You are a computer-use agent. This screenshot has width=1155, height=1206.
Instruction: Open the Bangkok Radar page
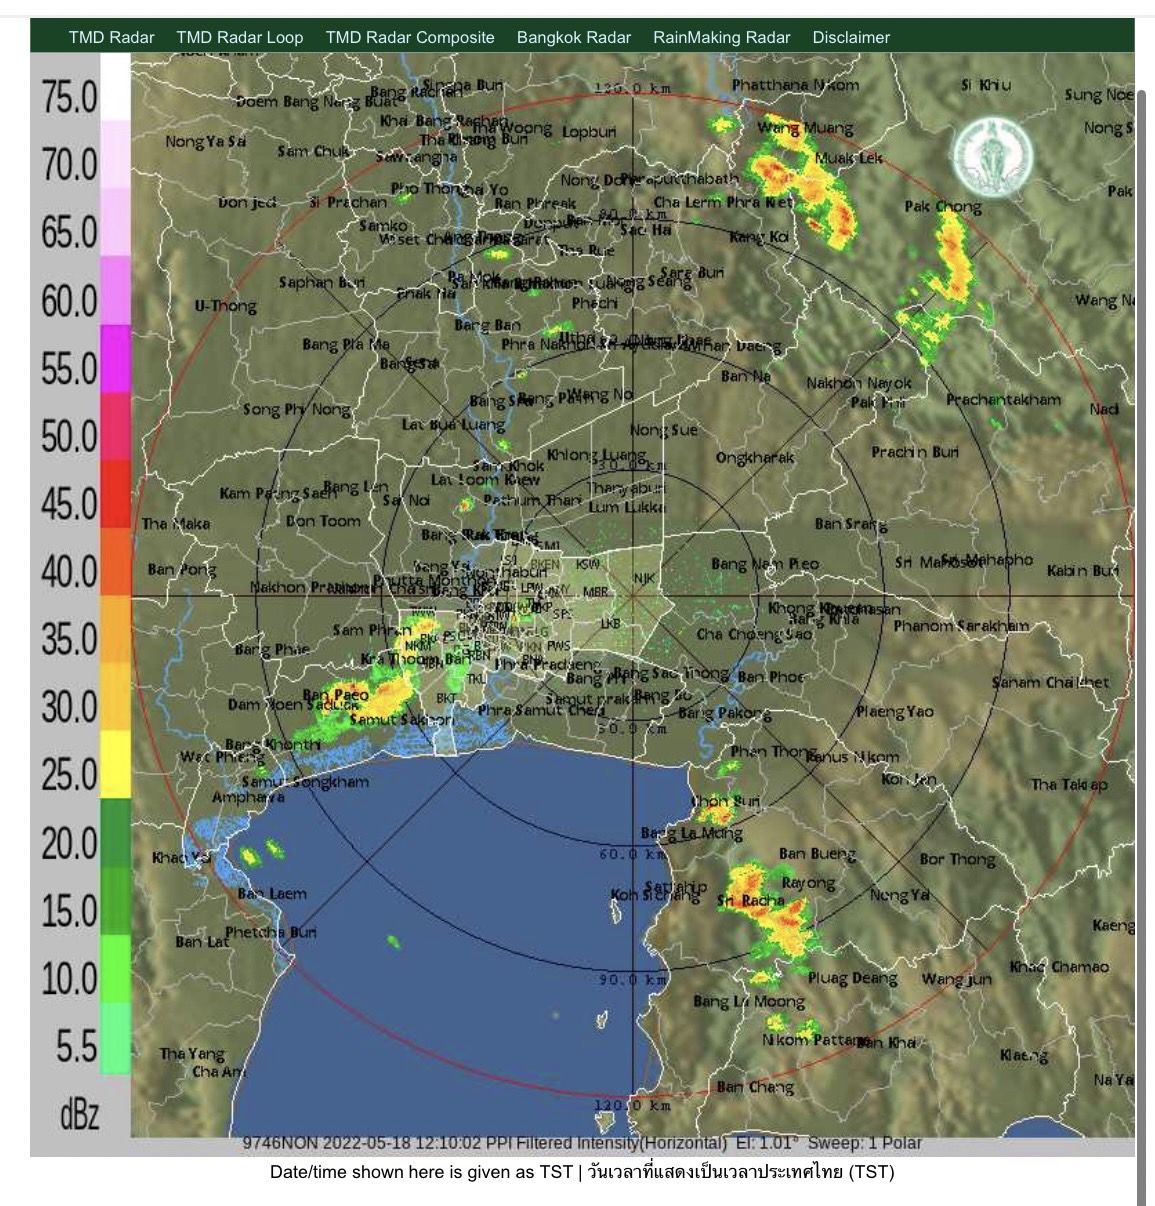point(573,37)
